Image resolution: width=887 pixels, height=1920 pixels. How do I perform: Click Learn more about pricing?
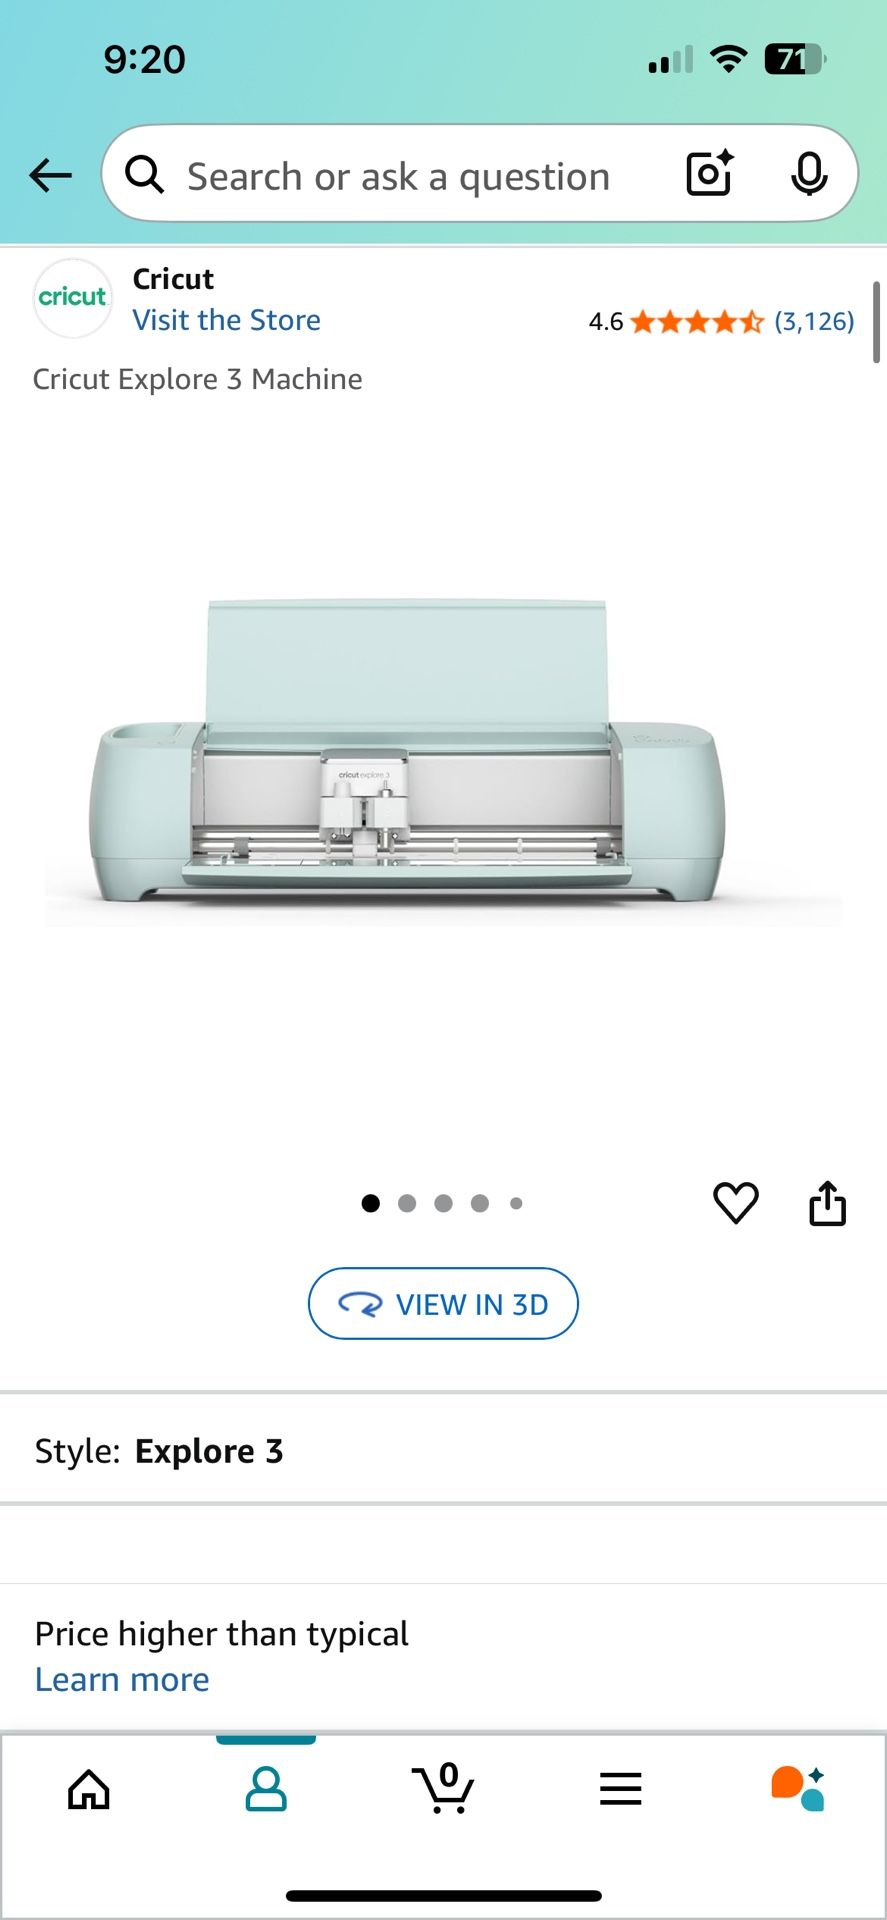click(x=122, y=1680)
